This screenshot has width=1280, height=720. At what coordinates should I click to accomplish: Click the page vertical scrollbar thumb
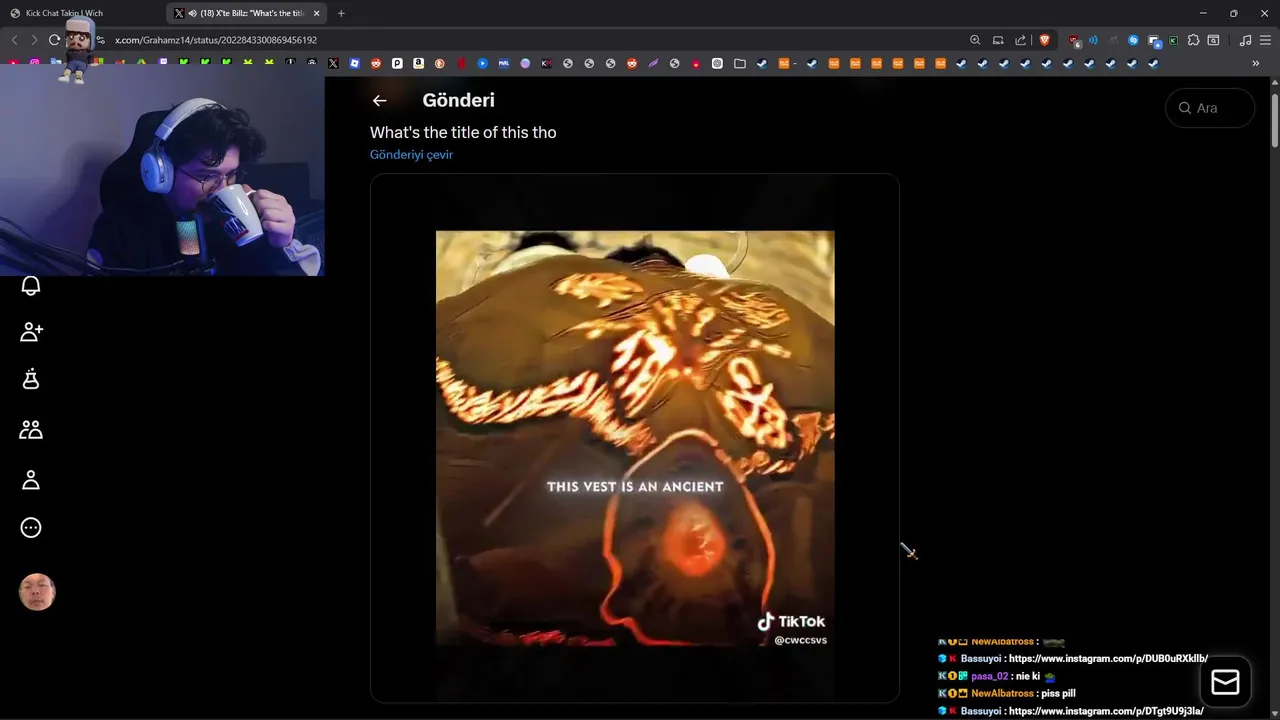pos(1275,120)
